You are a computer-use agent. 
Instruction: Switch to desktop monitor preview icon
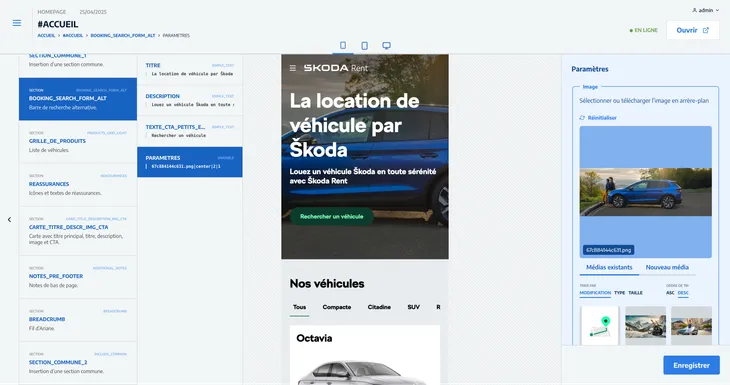tap(386, 46)
